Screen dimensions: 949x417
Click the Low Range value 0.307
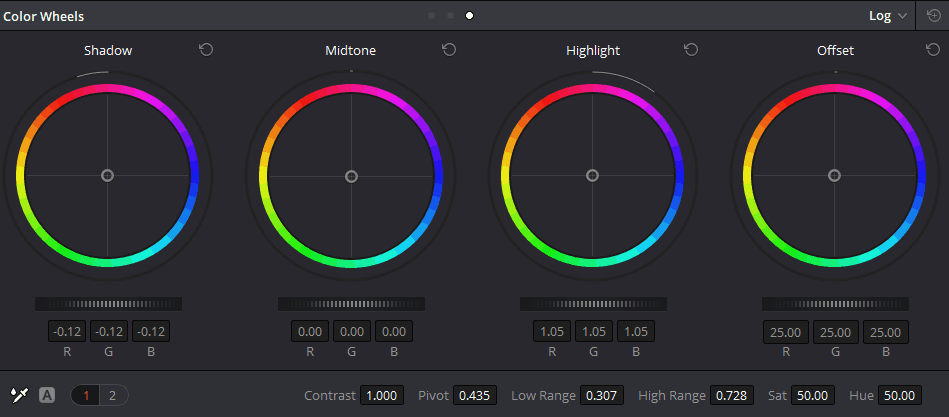click(602, 396)
